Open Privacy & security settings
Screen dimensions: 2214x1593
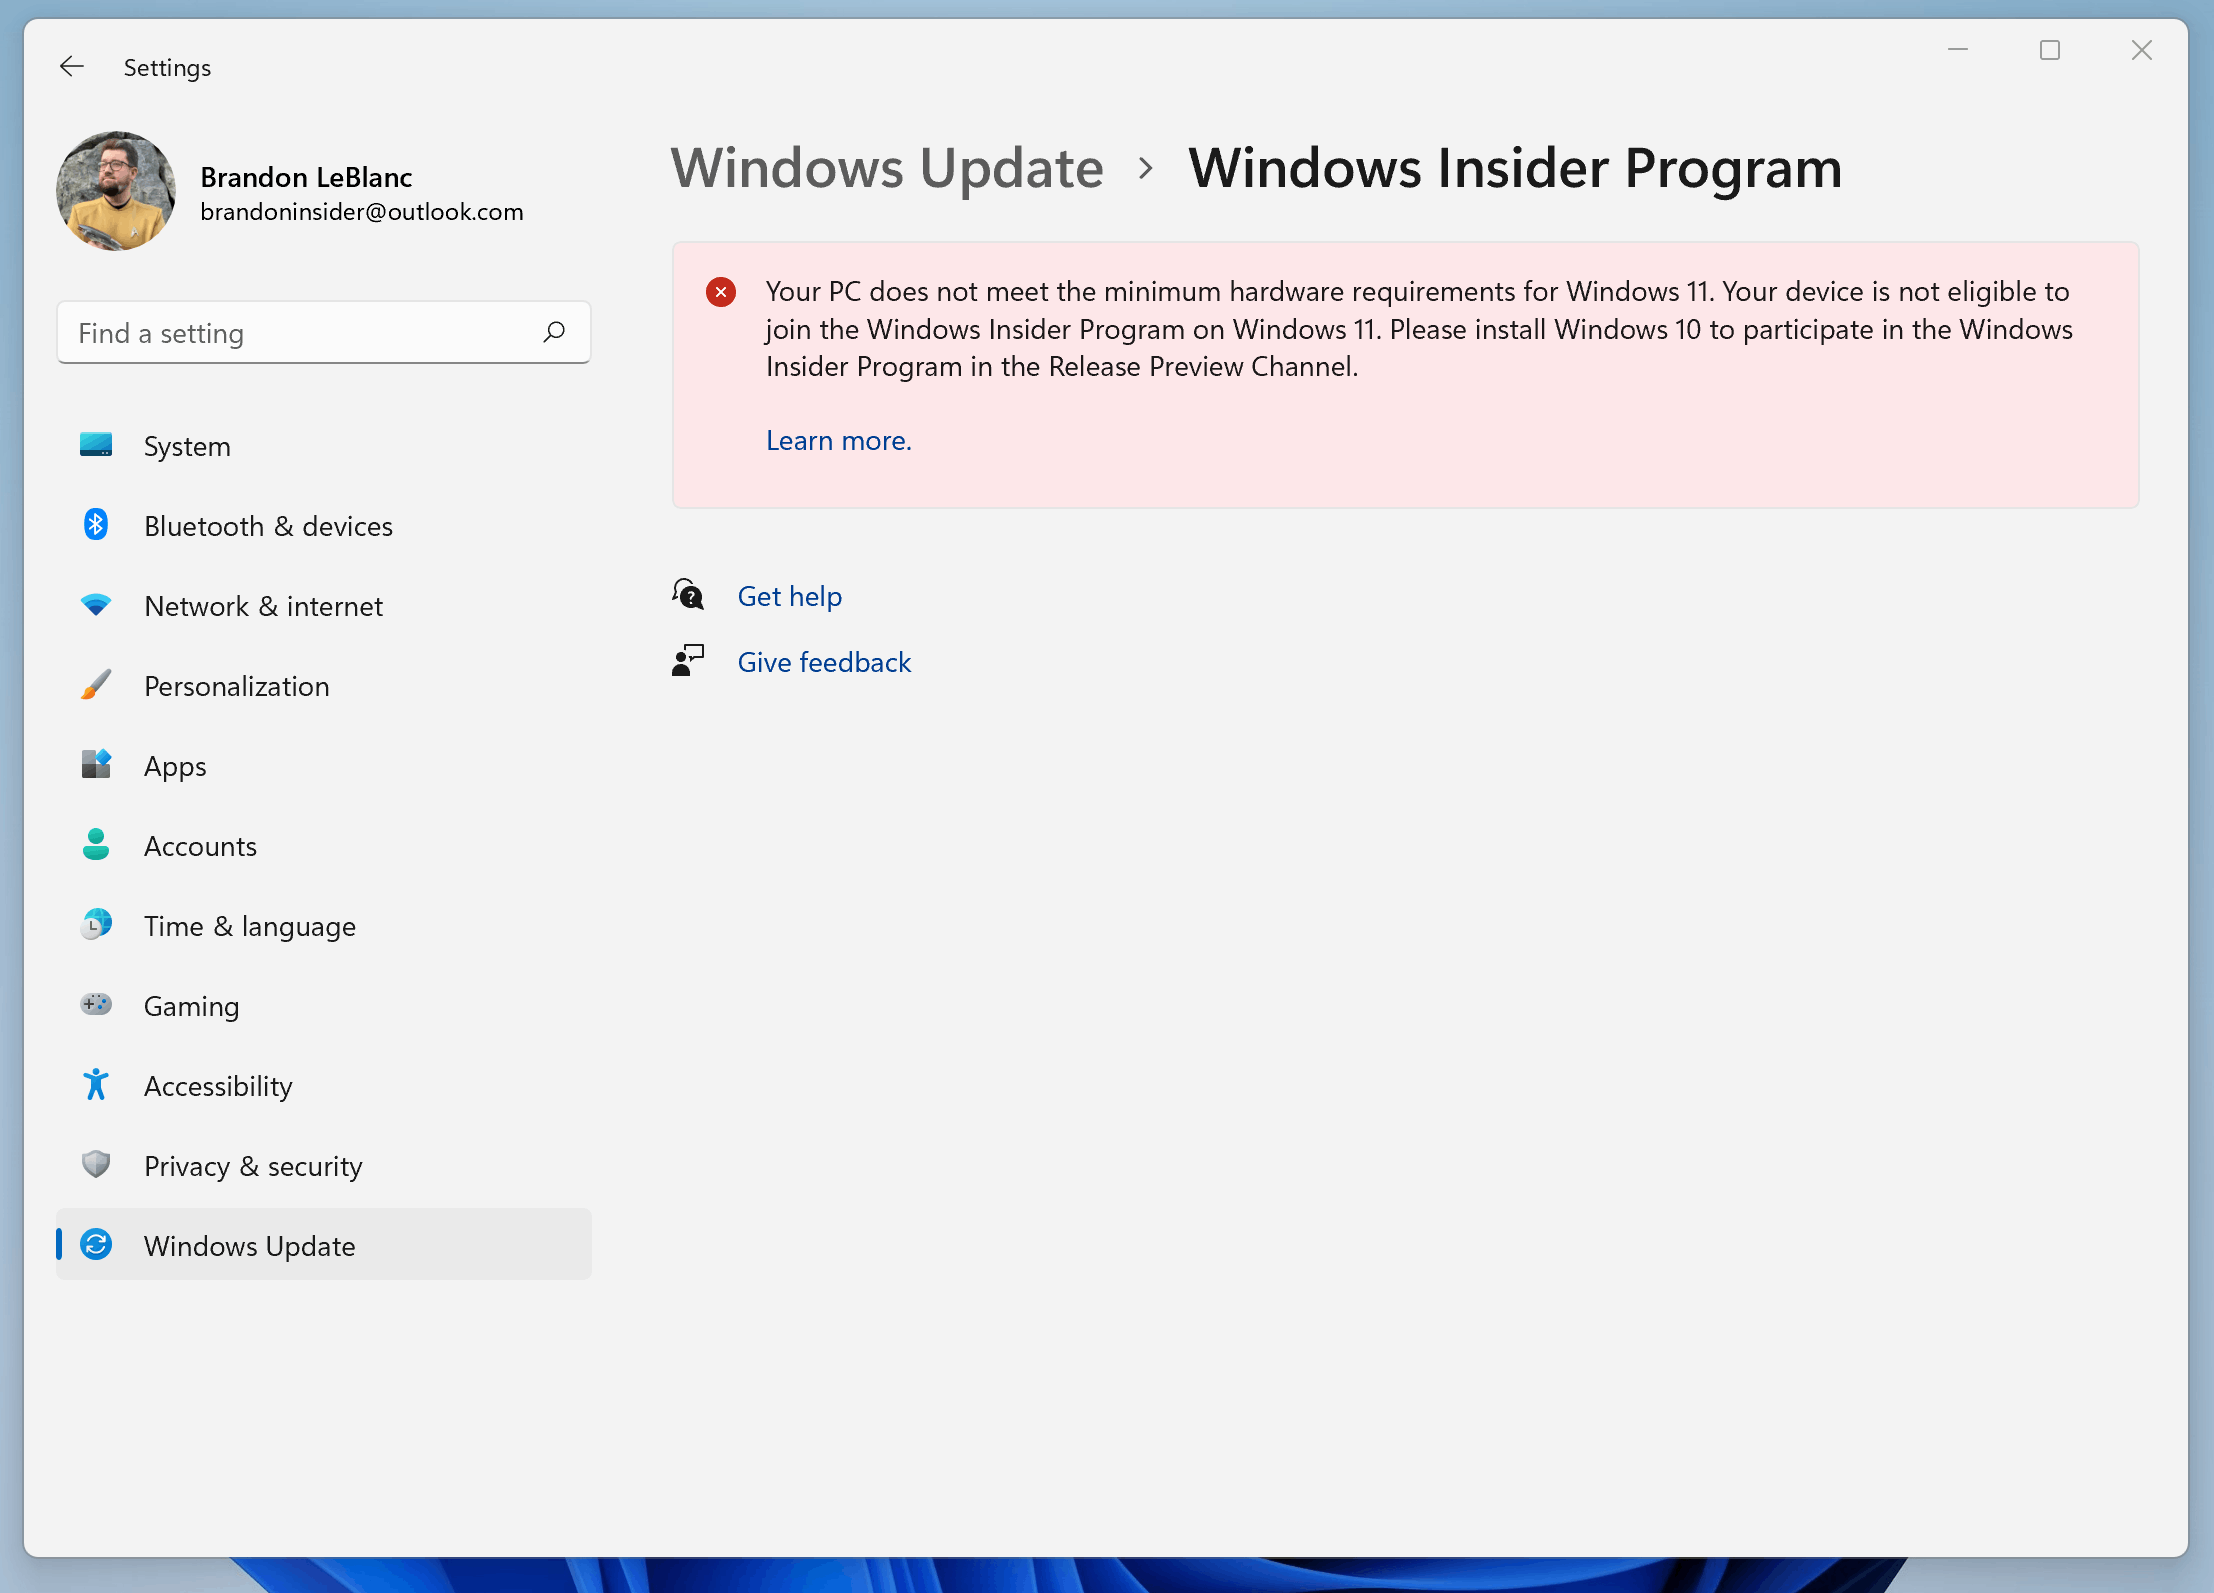[253, 1163]
